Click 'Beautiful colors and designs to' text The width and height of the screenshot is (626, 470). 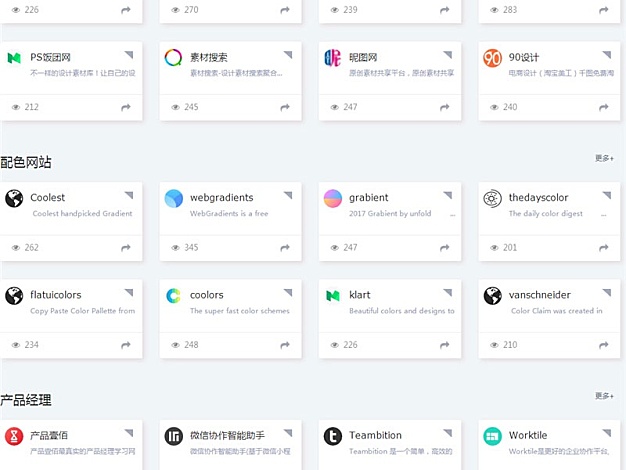click(x=402, y=311)
